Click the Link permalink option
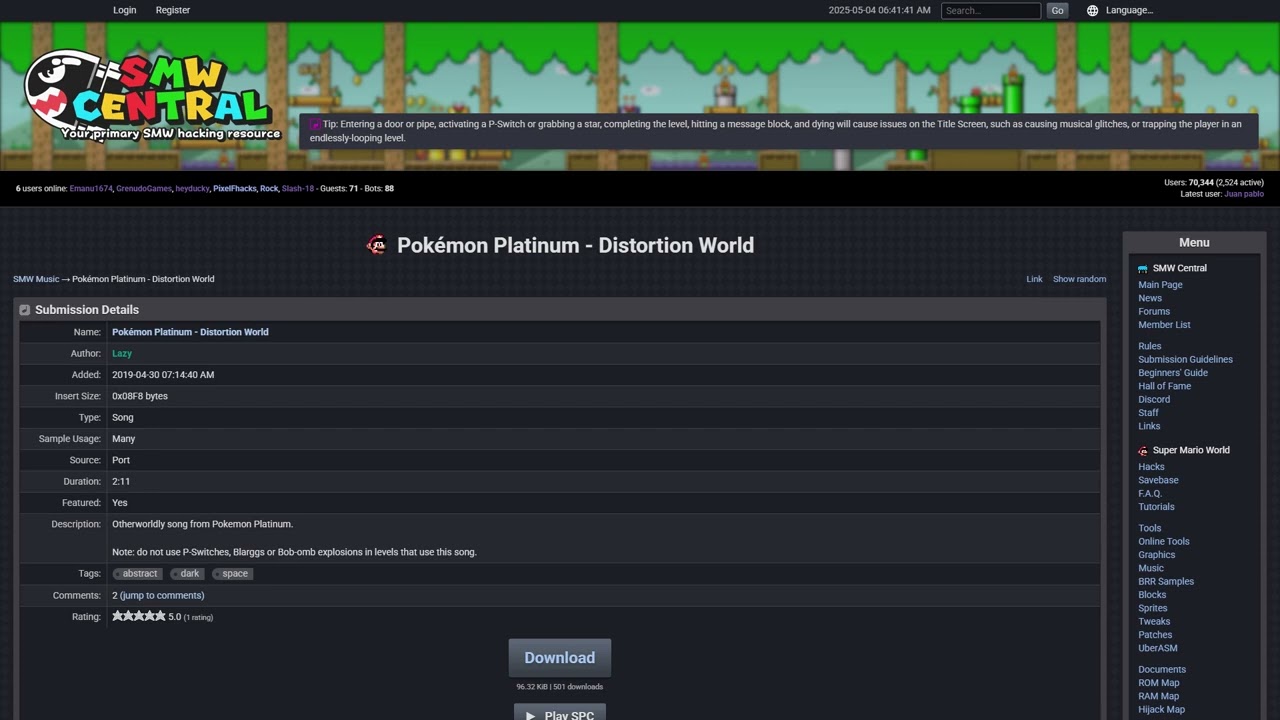The width and height of the screenshot is (1280, 720). pyautogui.click(x=1034, y=279)
